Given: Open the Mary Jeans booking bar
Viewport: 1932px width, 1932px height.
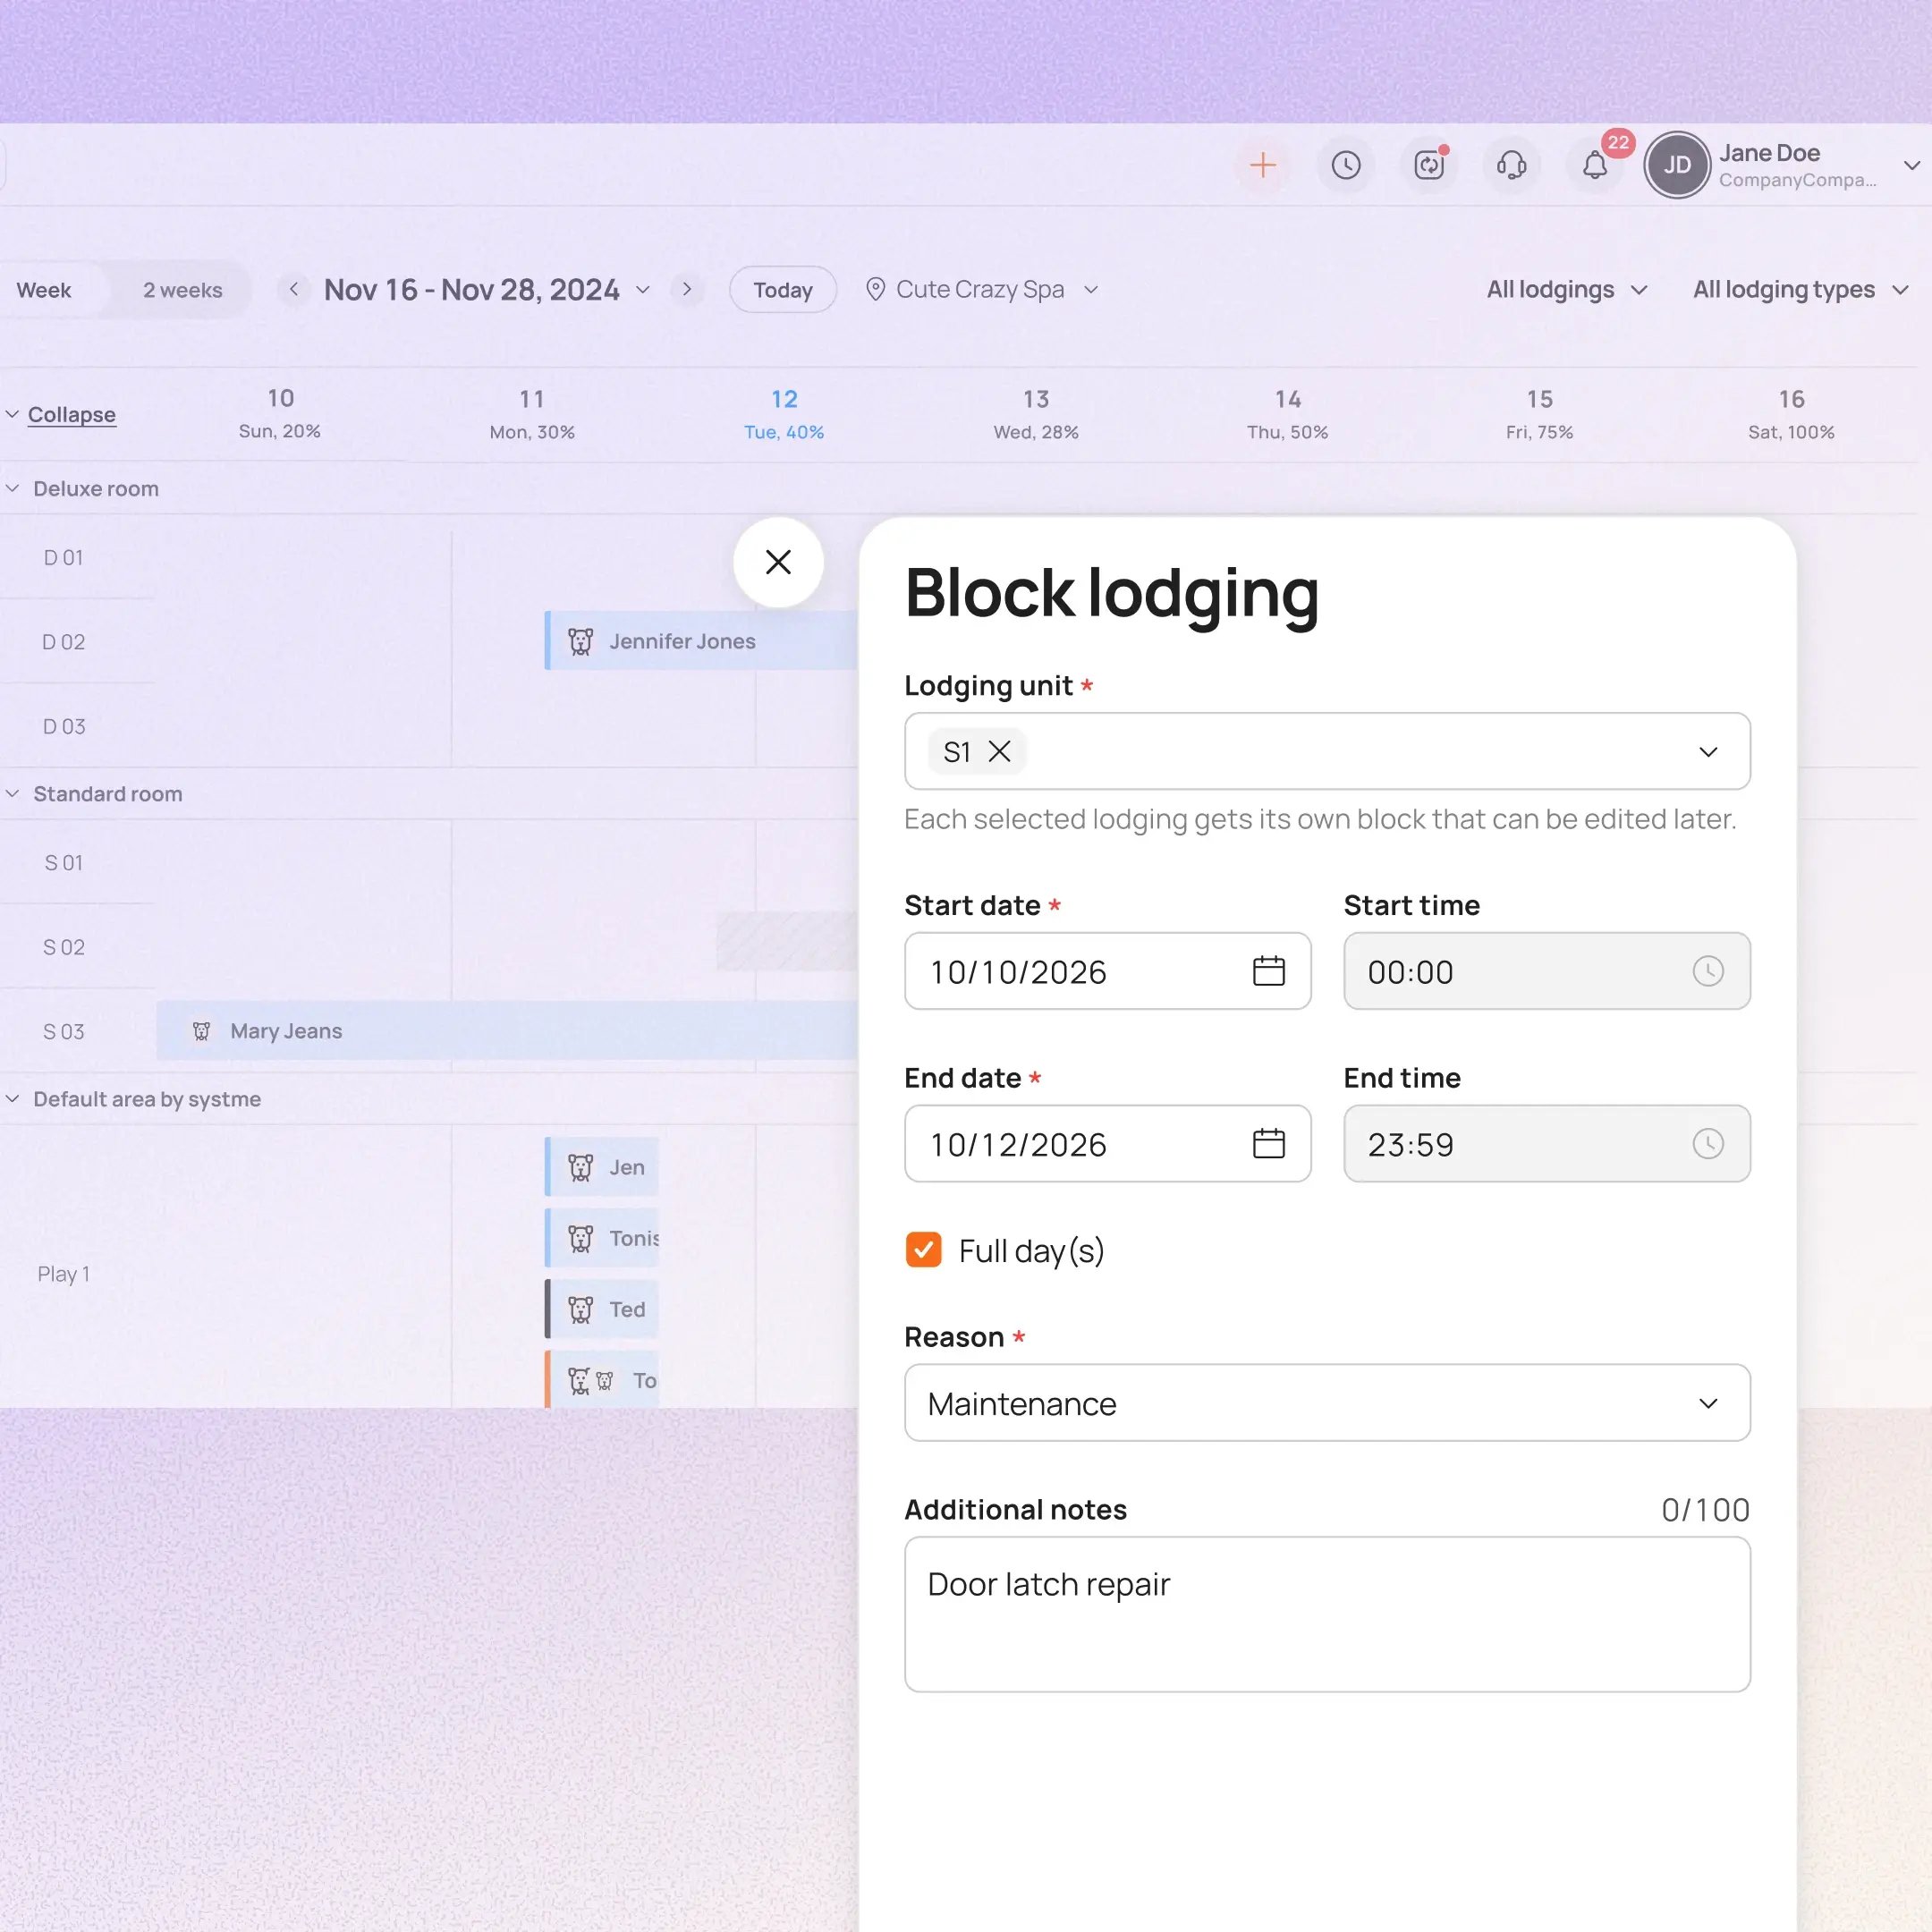Looking at the screenshot, I should [507, 1031].
